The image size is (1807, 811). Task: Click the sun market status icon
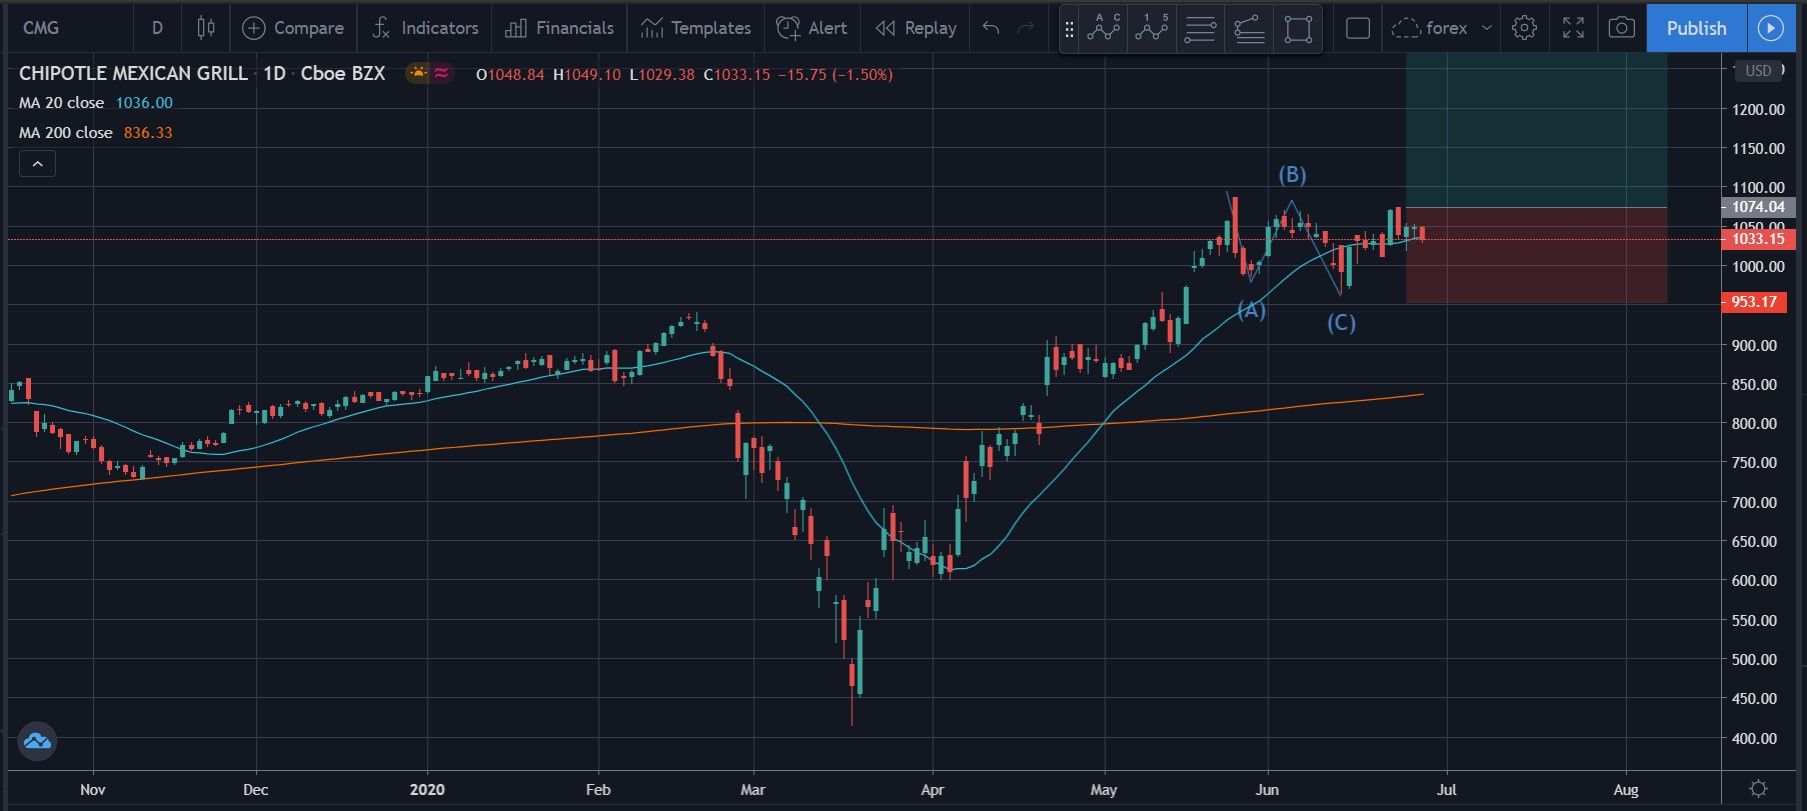pyautogui.click(x=417, y=73)
